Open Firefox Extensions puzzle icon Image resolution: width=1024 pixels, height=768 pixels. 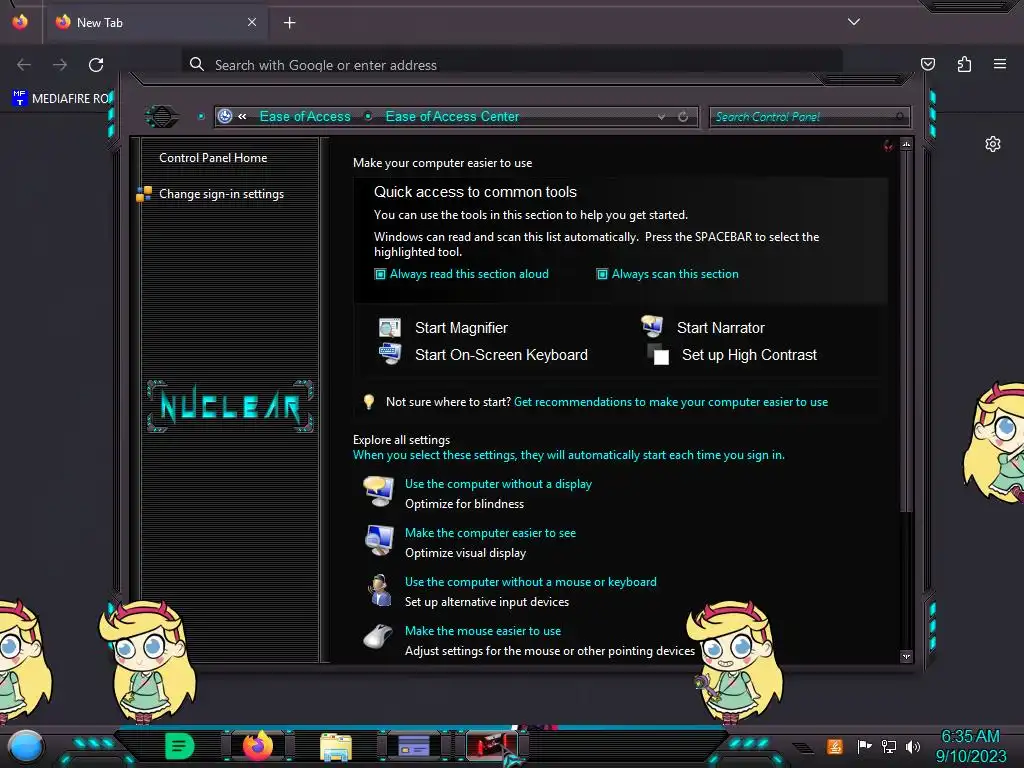click(964, 64)
